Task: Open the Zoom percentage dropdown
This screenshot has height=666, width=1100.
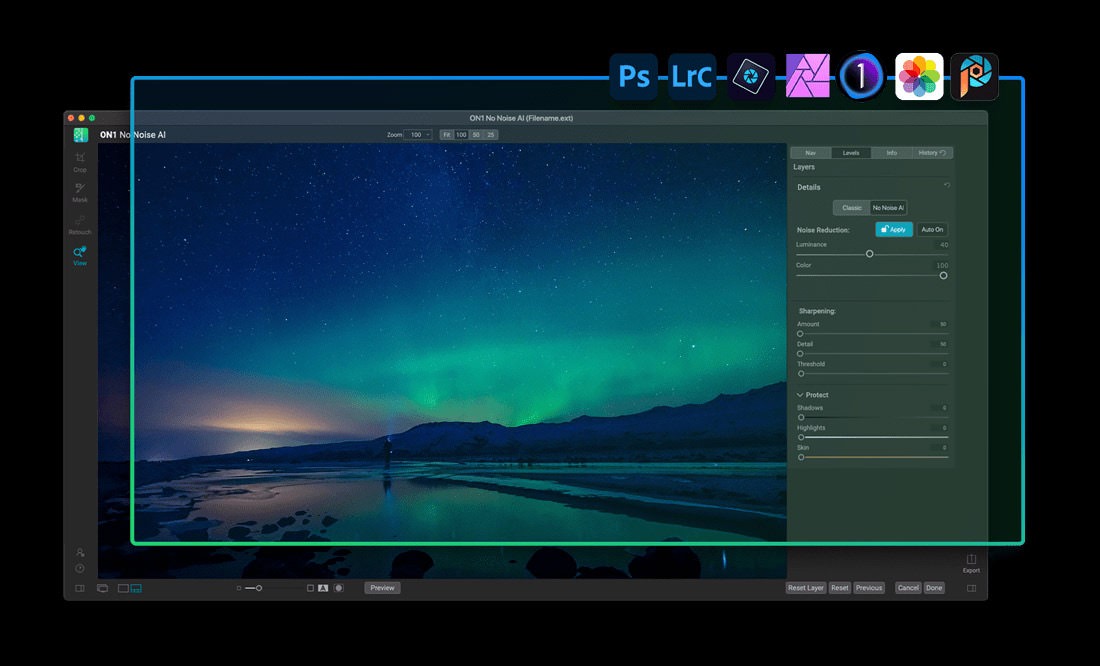Action: click(x=418, y=135)
